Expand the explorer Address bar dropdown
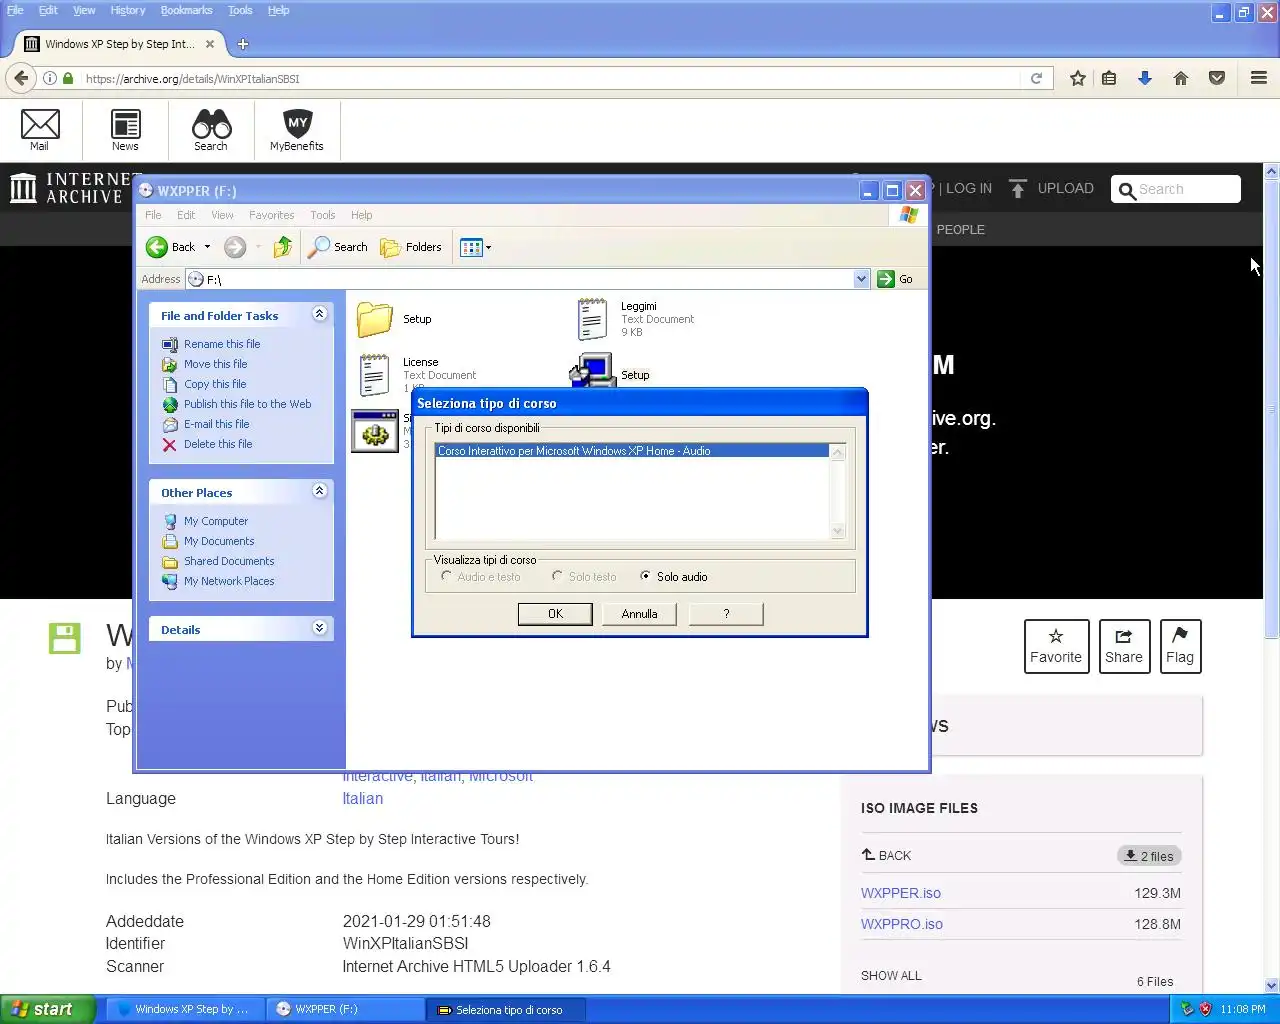Viewport: 1280px width, 1024px height. [x=862, y=279]
